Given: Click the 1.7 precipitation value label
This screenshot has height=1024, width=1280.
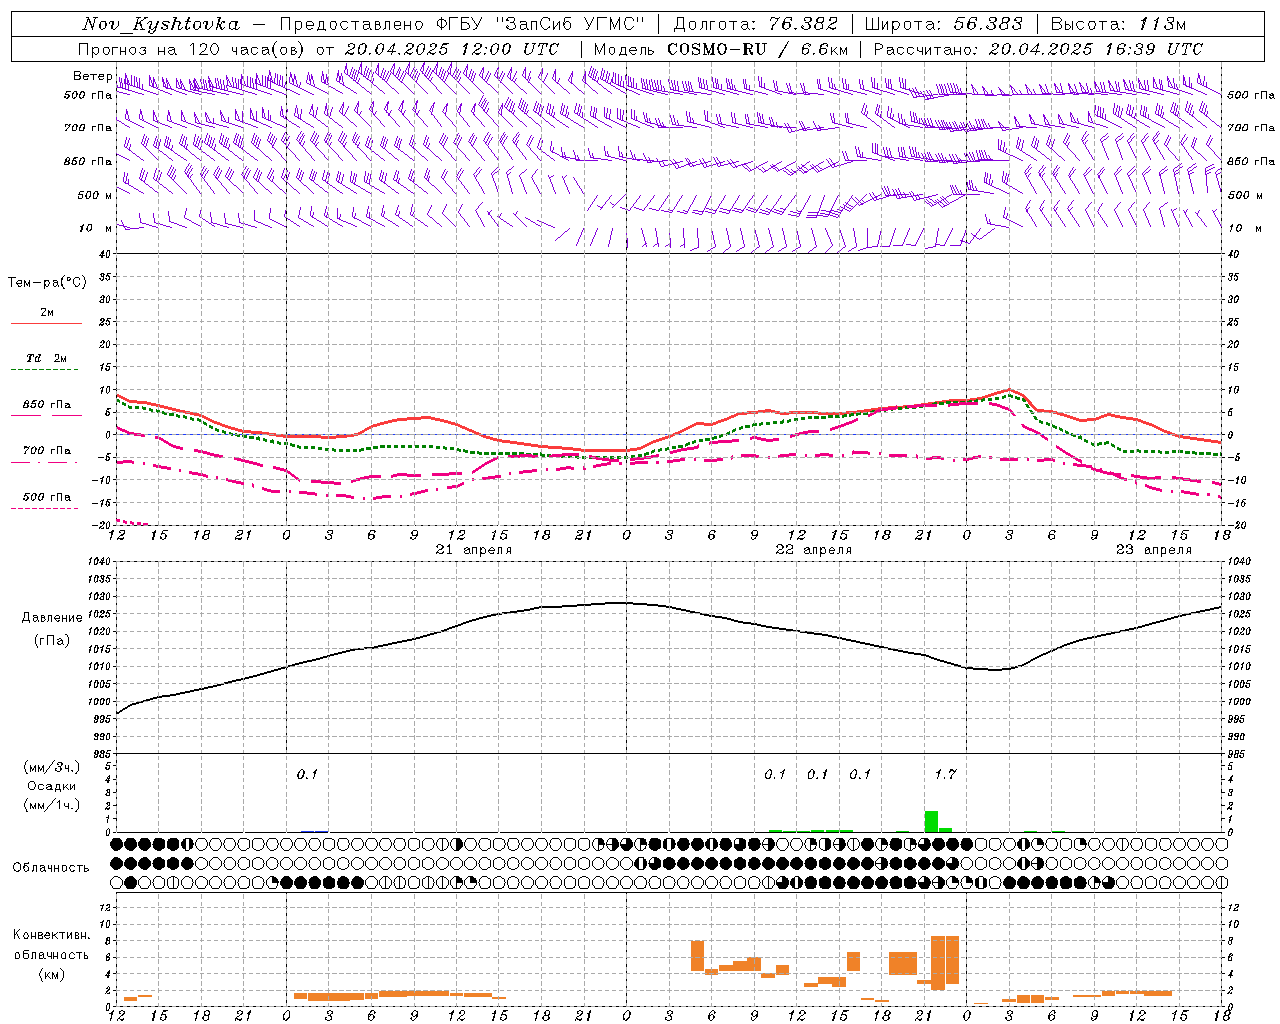Looking at the screenshot, I should click(945, 774).
